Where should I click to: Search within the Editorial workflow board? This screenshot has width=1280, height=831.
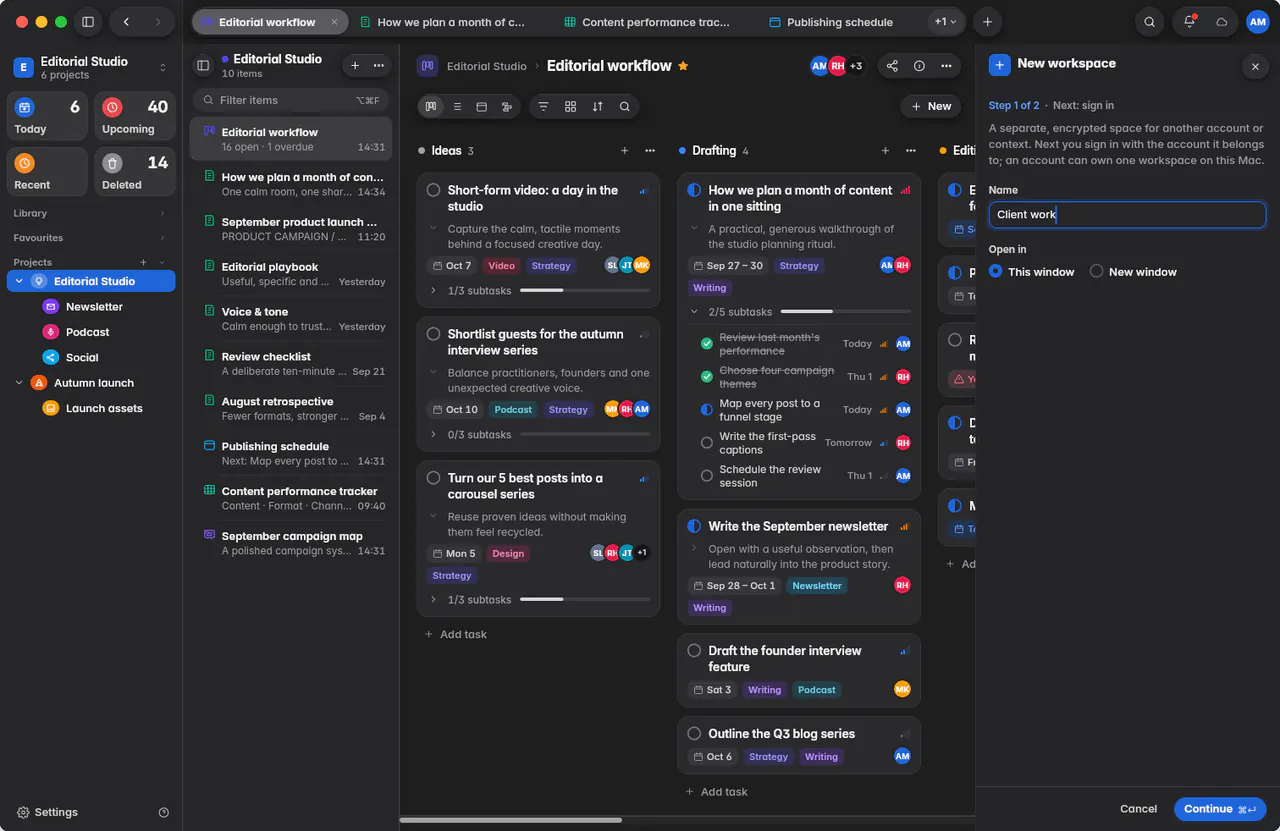pos(624,106)
